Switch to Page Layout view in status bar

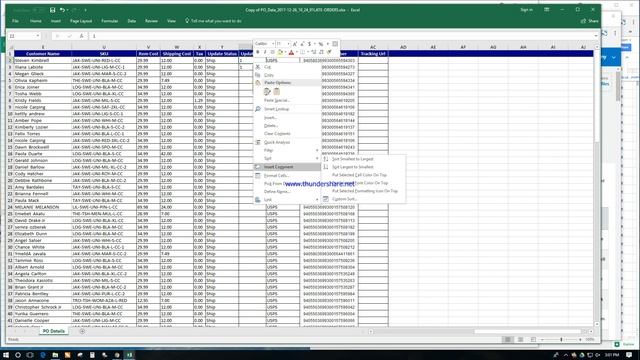point(520,340)
